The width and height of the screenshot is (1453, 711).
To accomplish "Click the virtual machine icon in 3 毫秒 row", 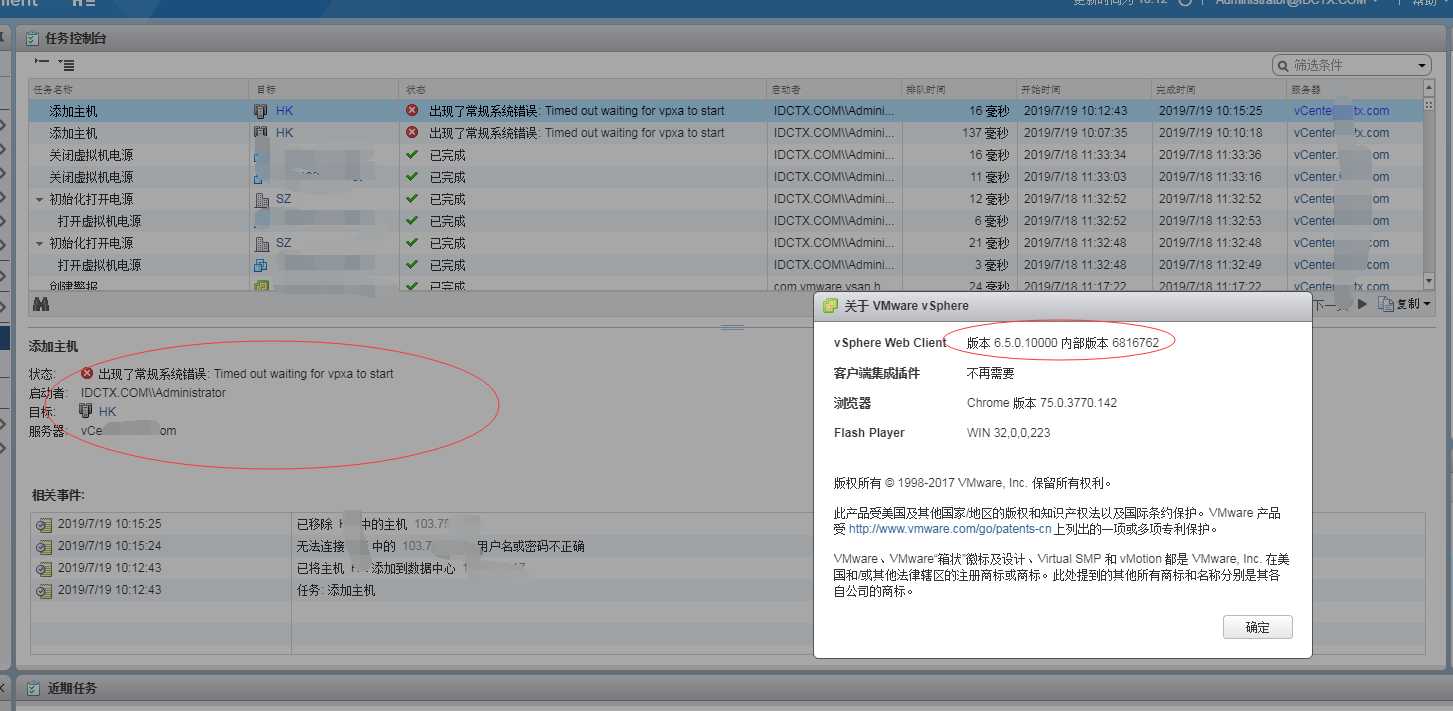I will point(261,265).
